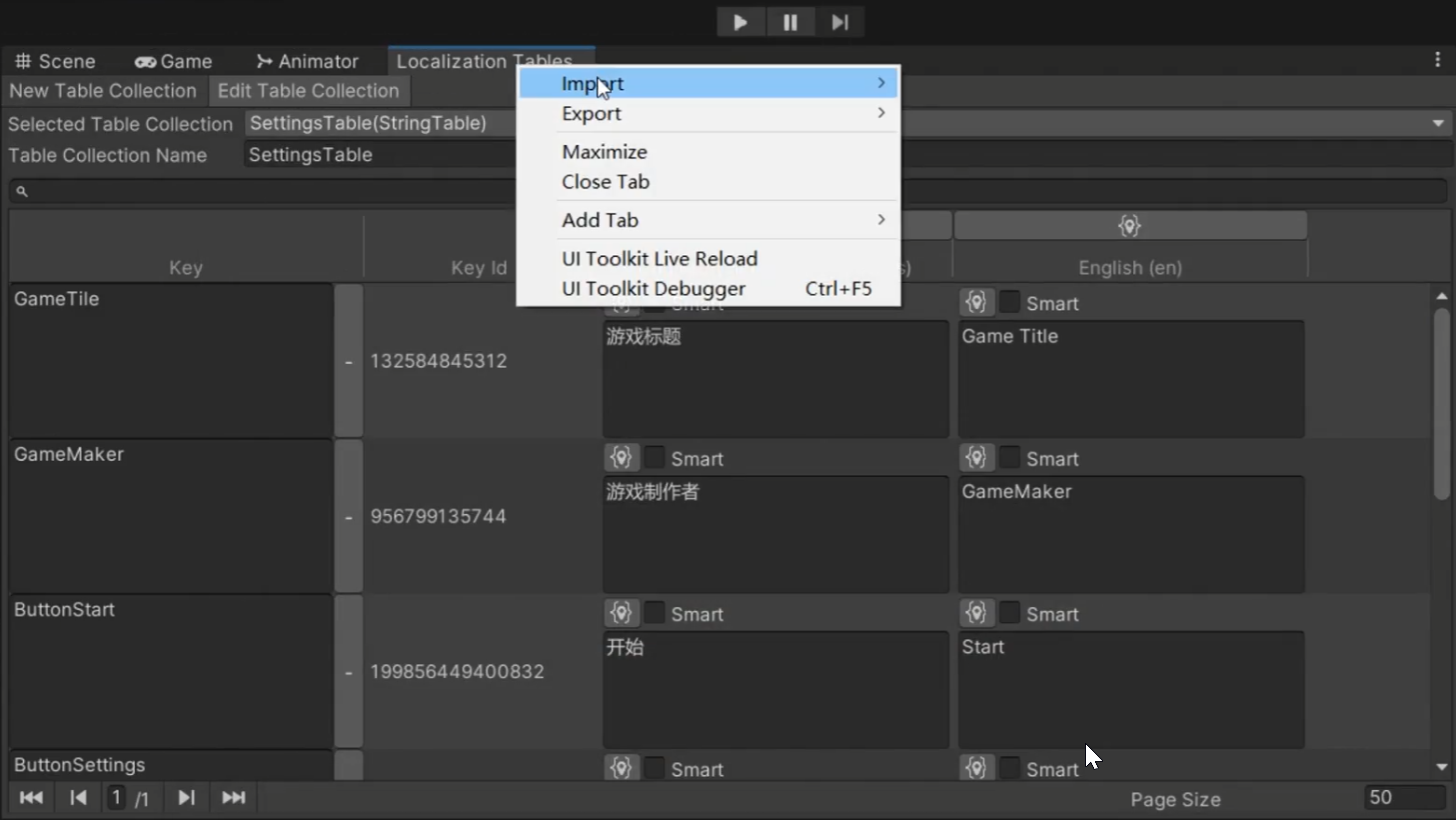Switch to the Game tab

tap(174, 61)
